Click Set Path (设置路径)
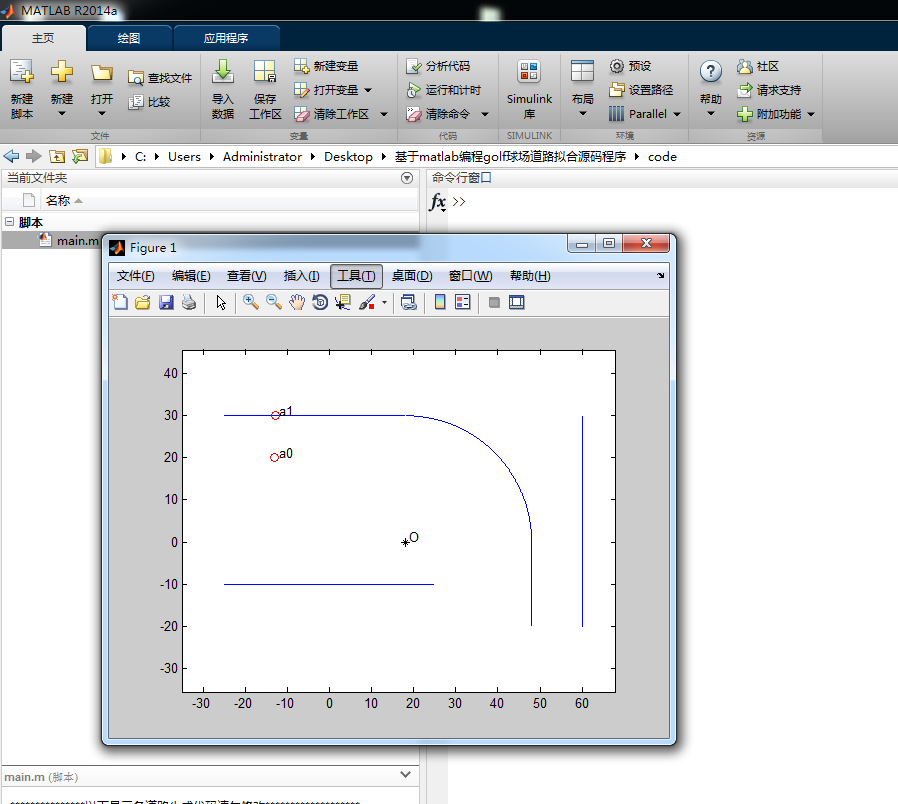The width and height of the screenshot is (898, 804). 641,90
